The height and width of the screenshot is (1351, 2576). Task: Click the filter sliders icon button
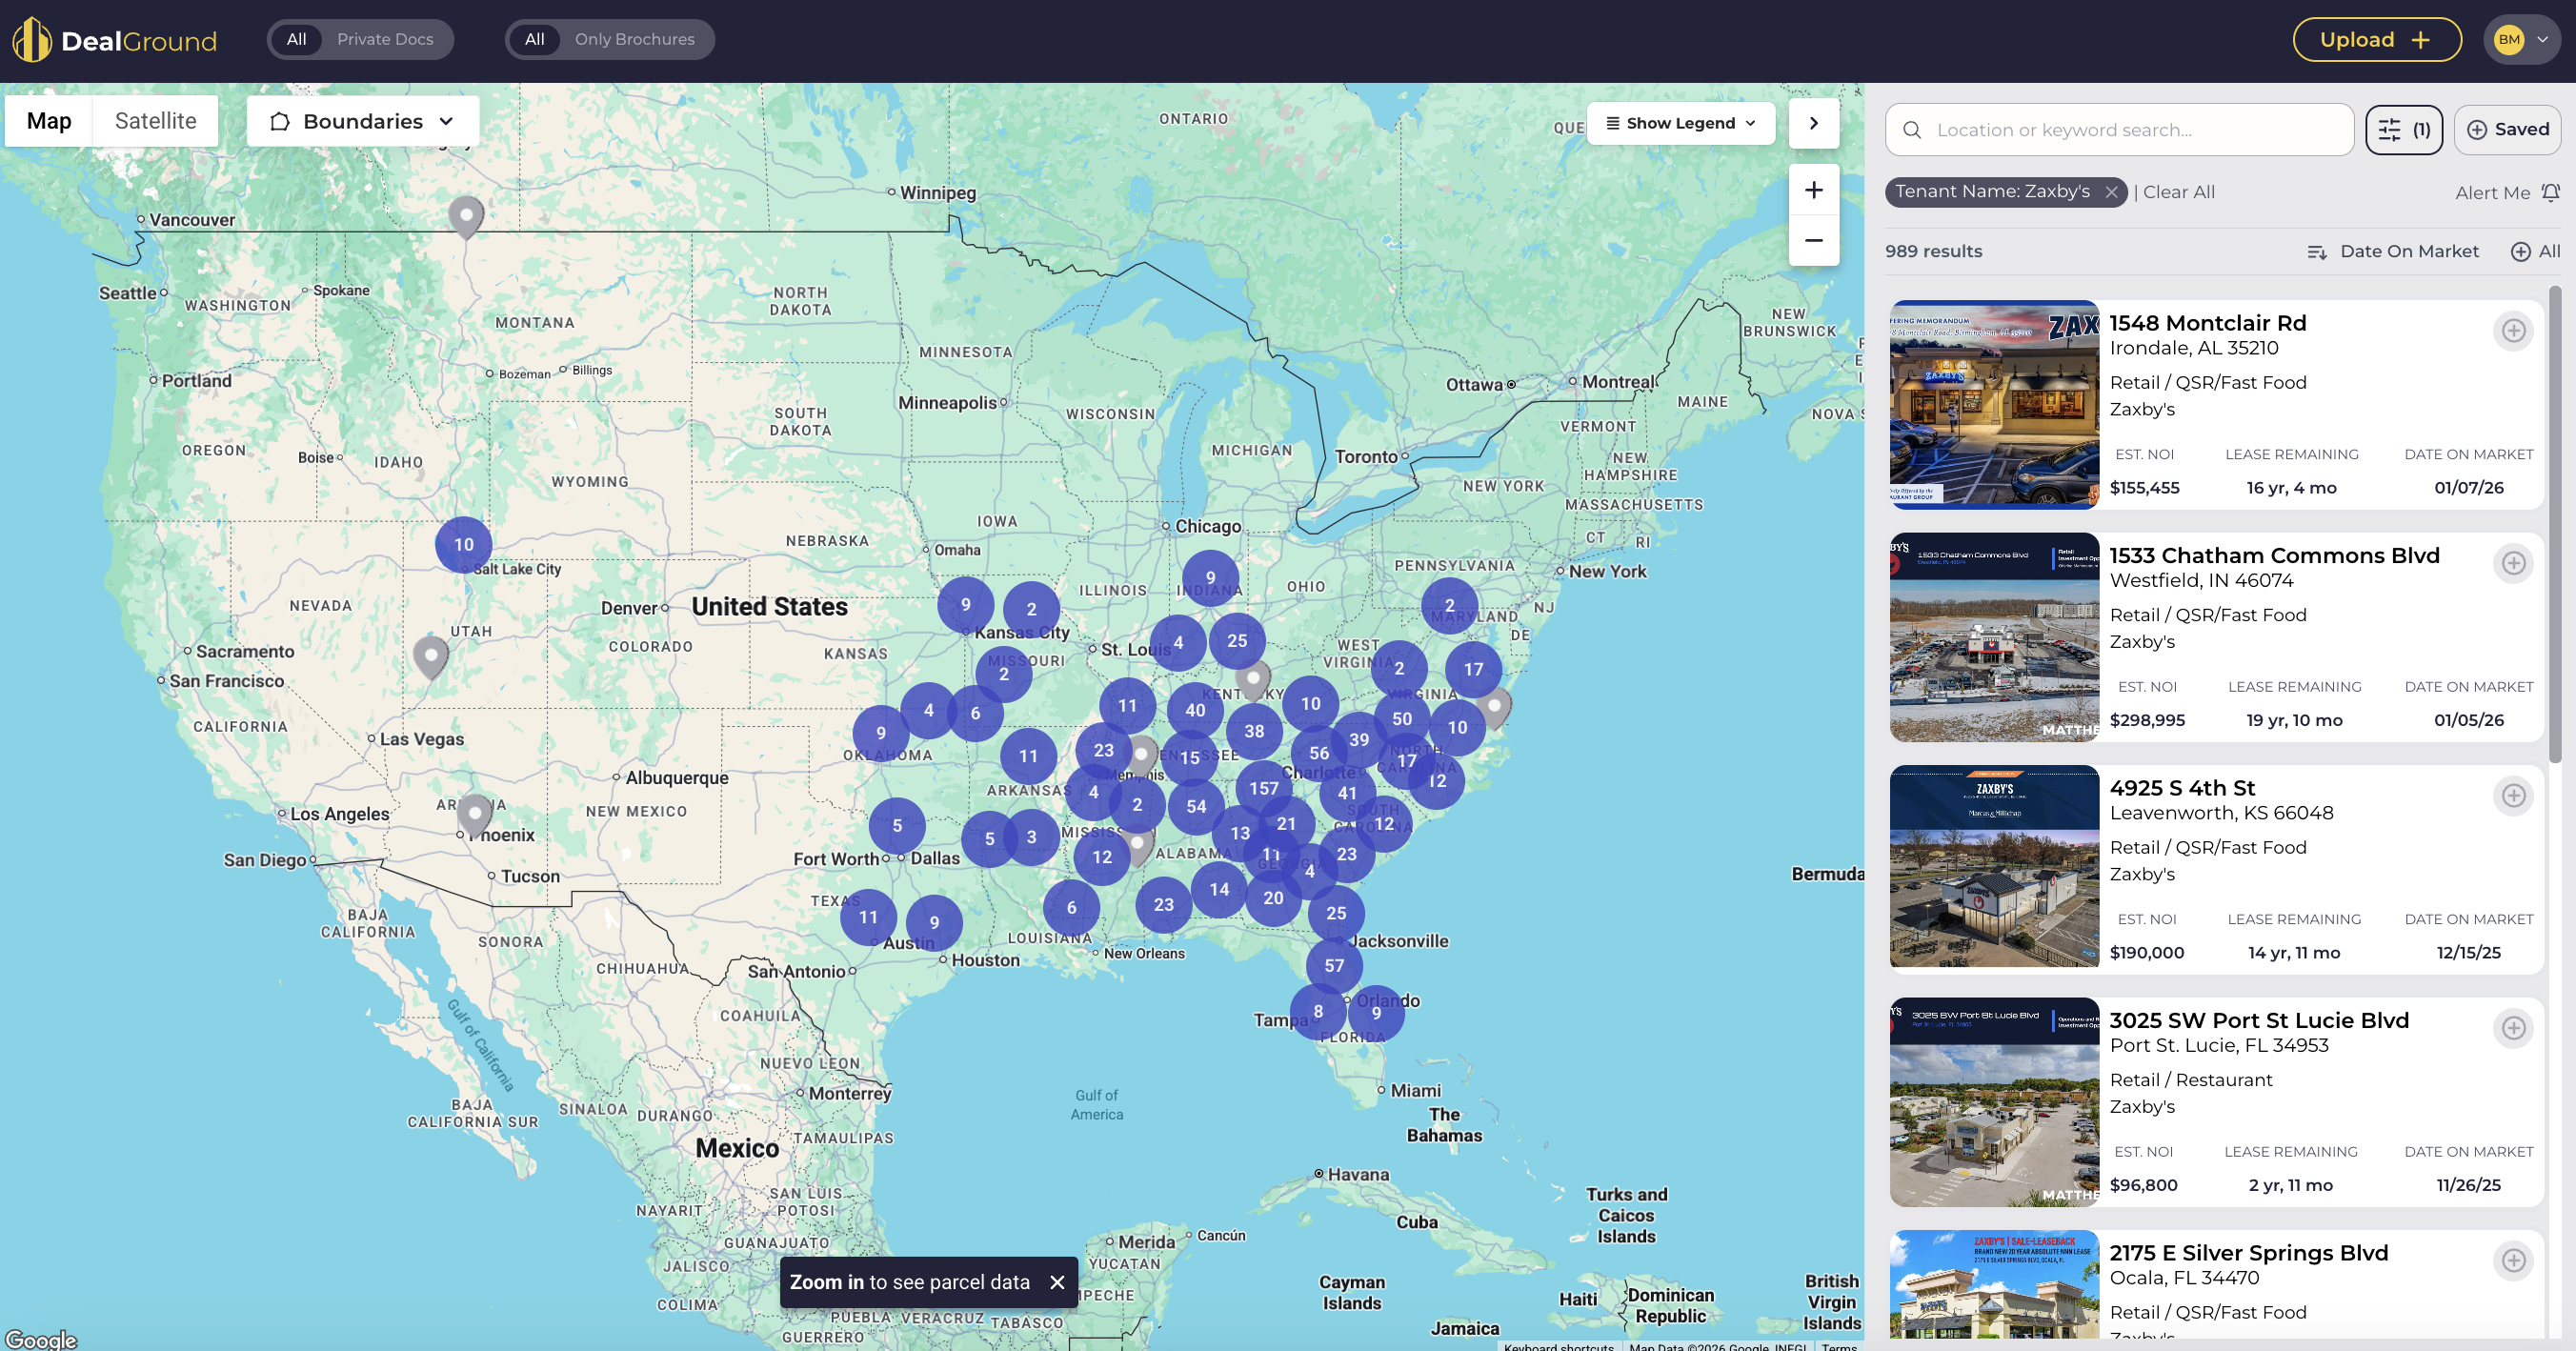point(2403,130)
